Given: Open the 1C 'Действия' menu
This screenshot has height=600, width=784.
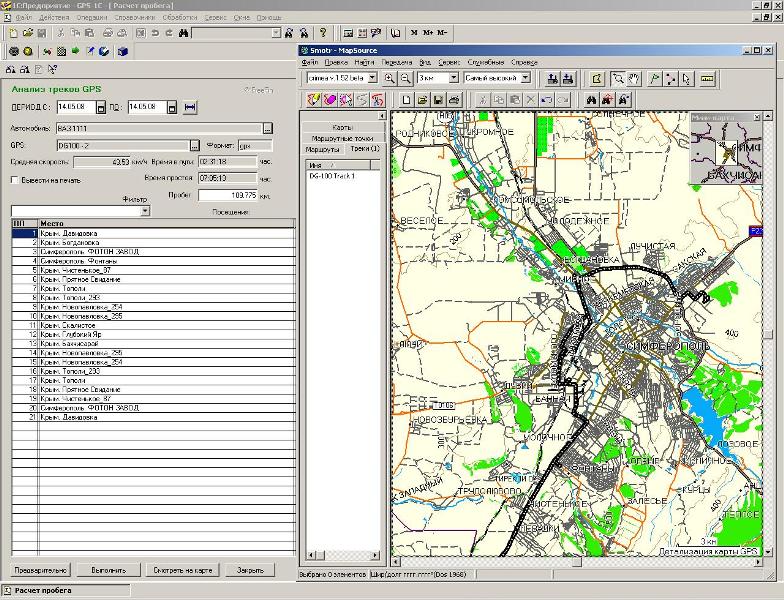Looking at the screenshot, I should point(54,18).
